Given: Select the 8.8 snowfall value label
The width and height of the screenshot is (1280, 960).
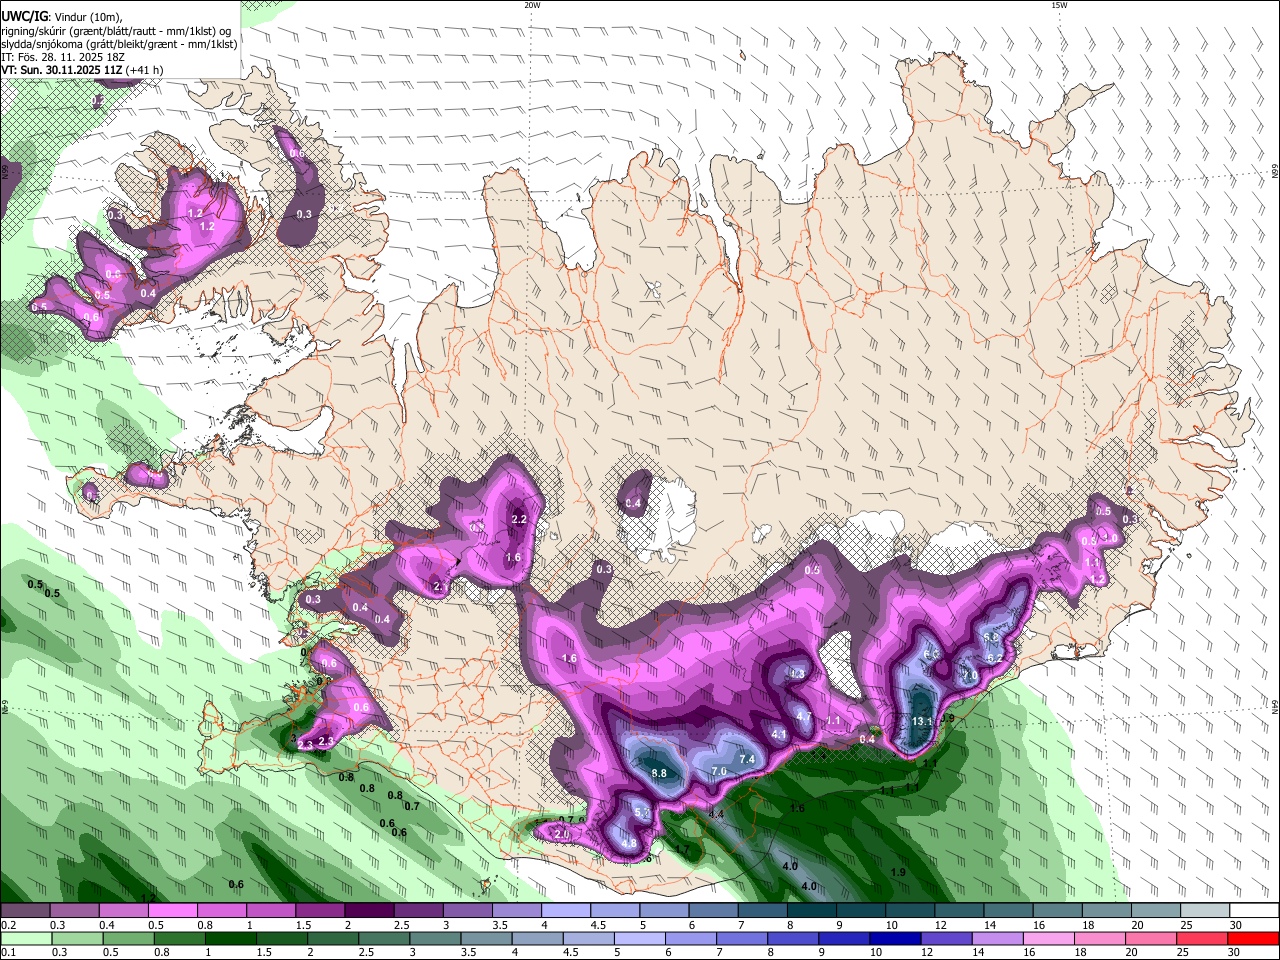Looking at the screenshot, I should 659,773.
